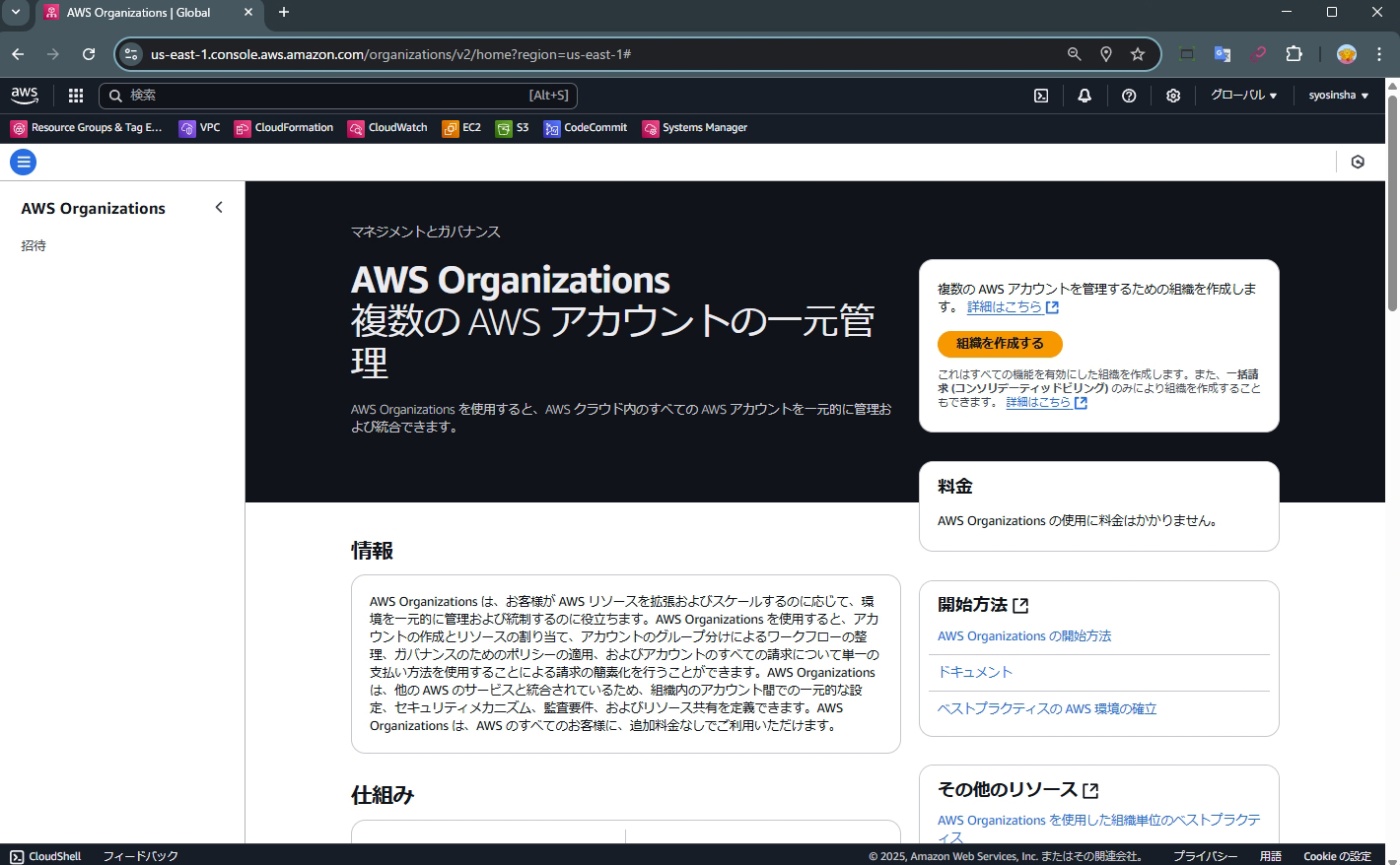Screen dimensions: 1400x865
Task: Open Cookie の設定 in the footer
Action: click(x=1337, y=856)
